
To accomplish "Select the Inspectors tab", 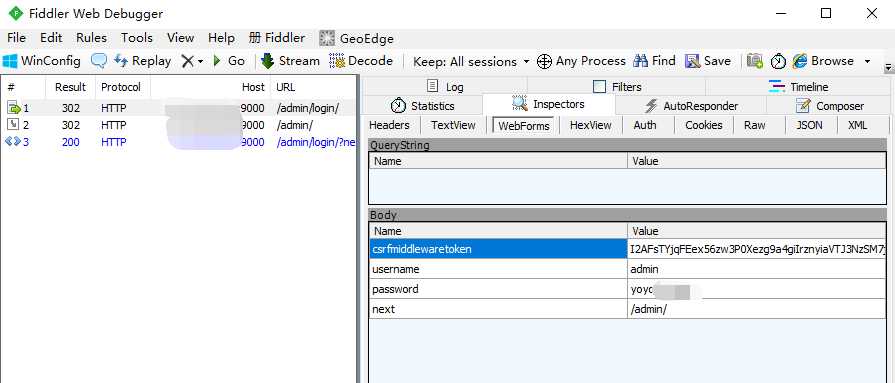I will click(x=549, y=104).
